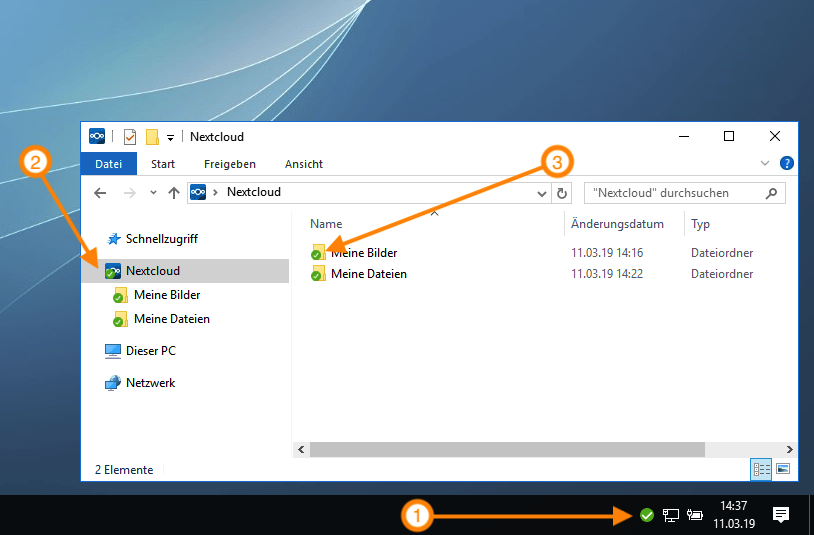Switch to the Ansicht ribbon tab

304,164
